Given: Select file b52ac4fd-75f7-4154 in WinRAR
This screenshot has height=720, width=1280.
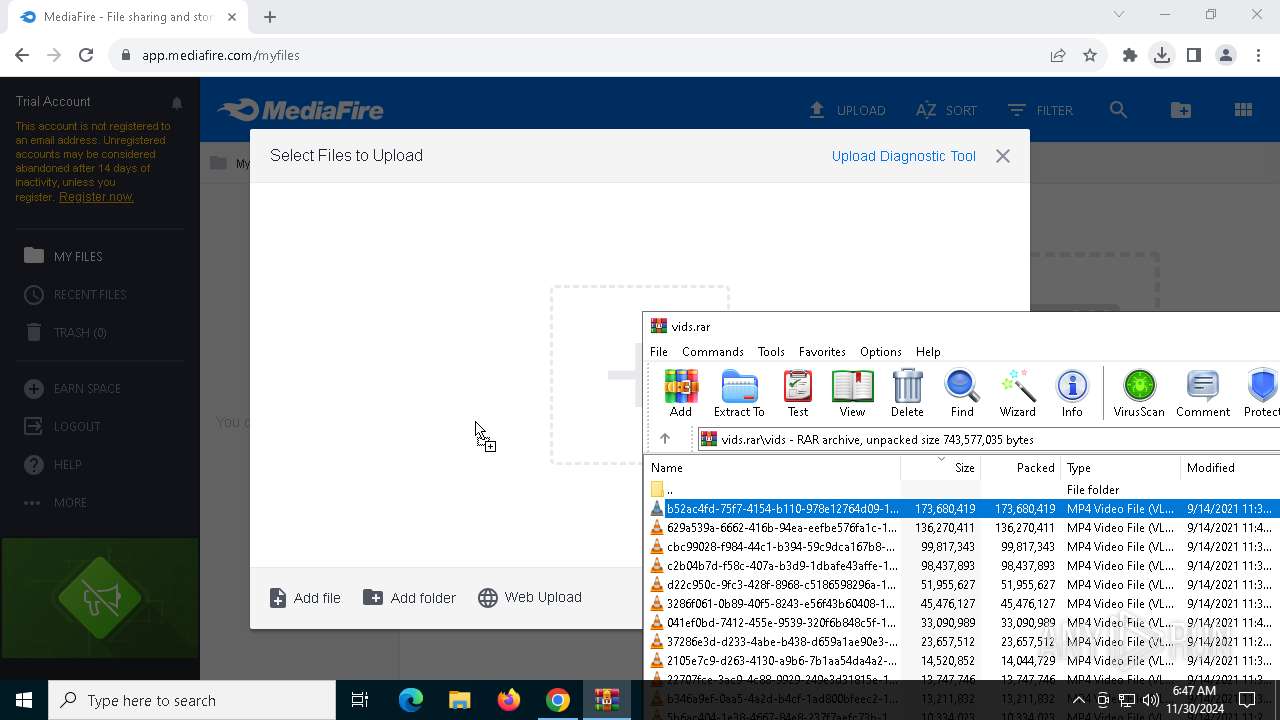Looking at the screenshot, I should click(963, 509).
